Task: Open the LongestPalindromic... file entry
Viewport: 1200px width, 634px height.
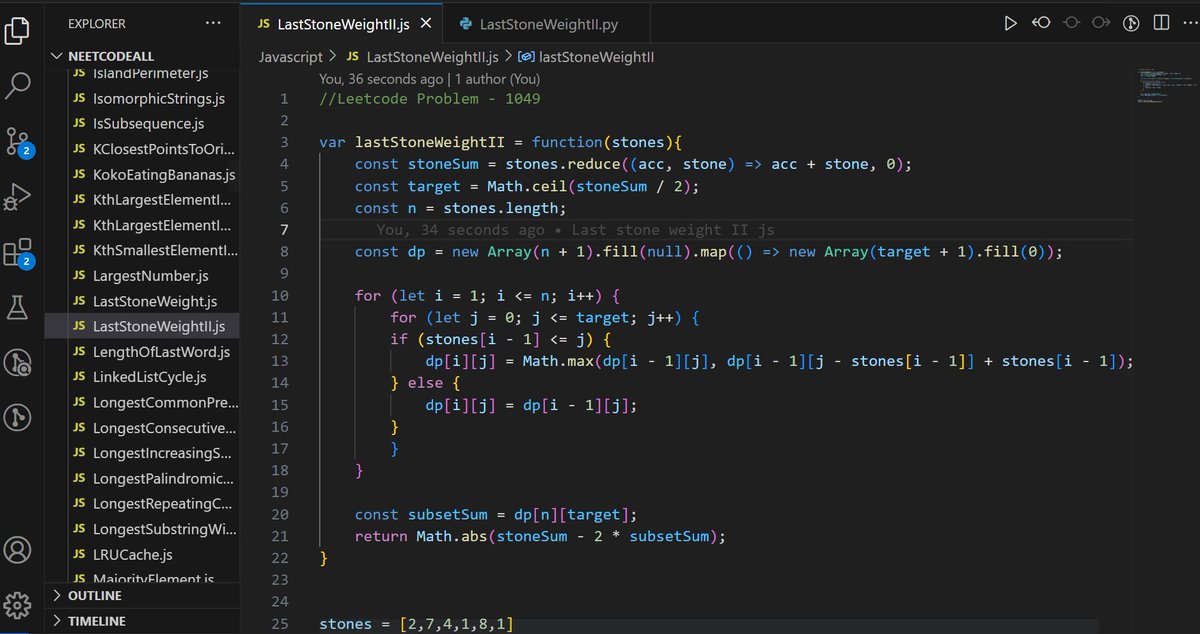Action: [x=165, y=478]
